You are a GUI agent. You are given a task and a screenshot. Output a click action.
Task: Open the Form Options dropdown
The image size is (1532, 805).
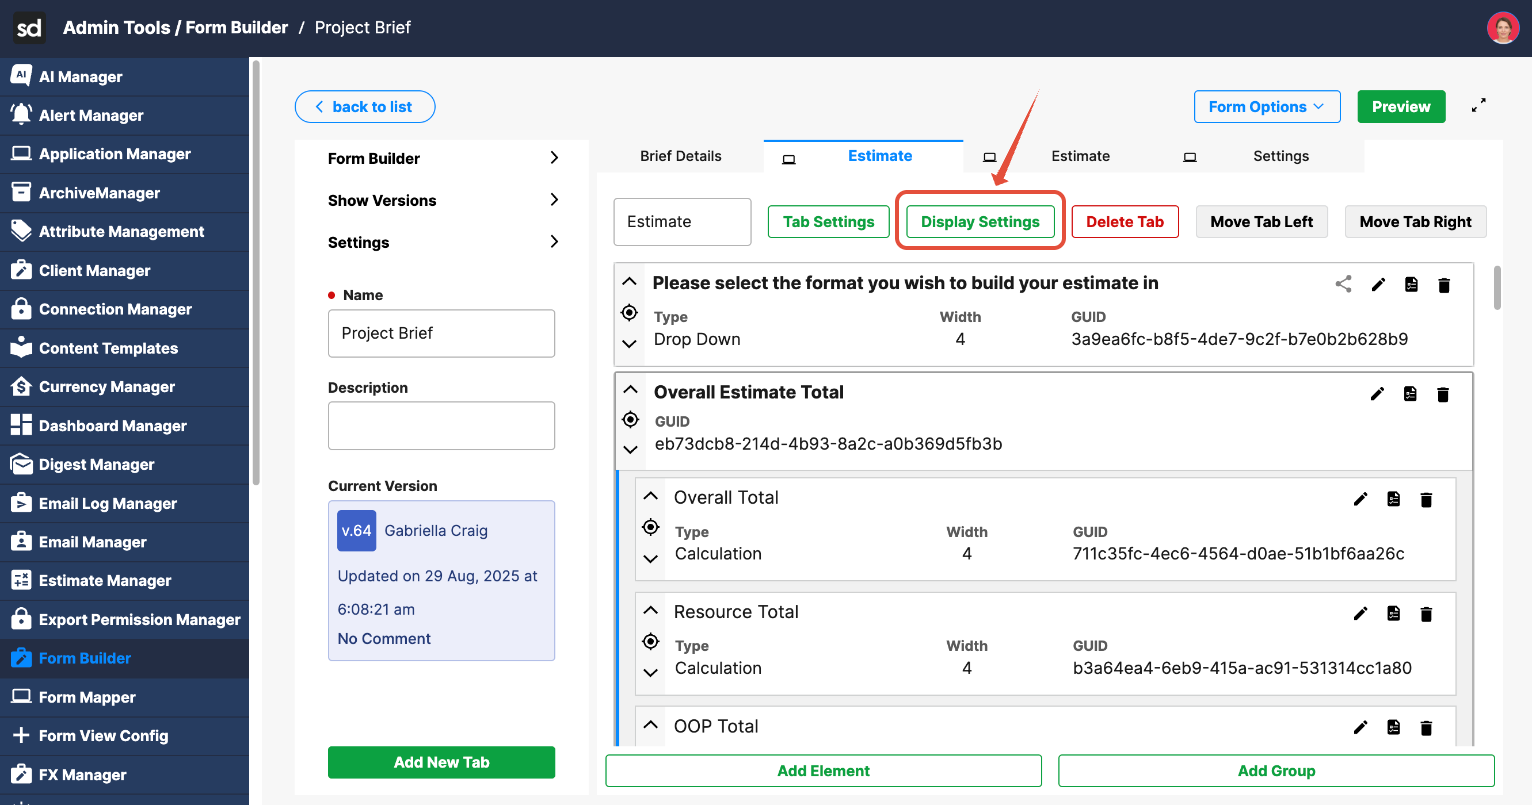1267,107
